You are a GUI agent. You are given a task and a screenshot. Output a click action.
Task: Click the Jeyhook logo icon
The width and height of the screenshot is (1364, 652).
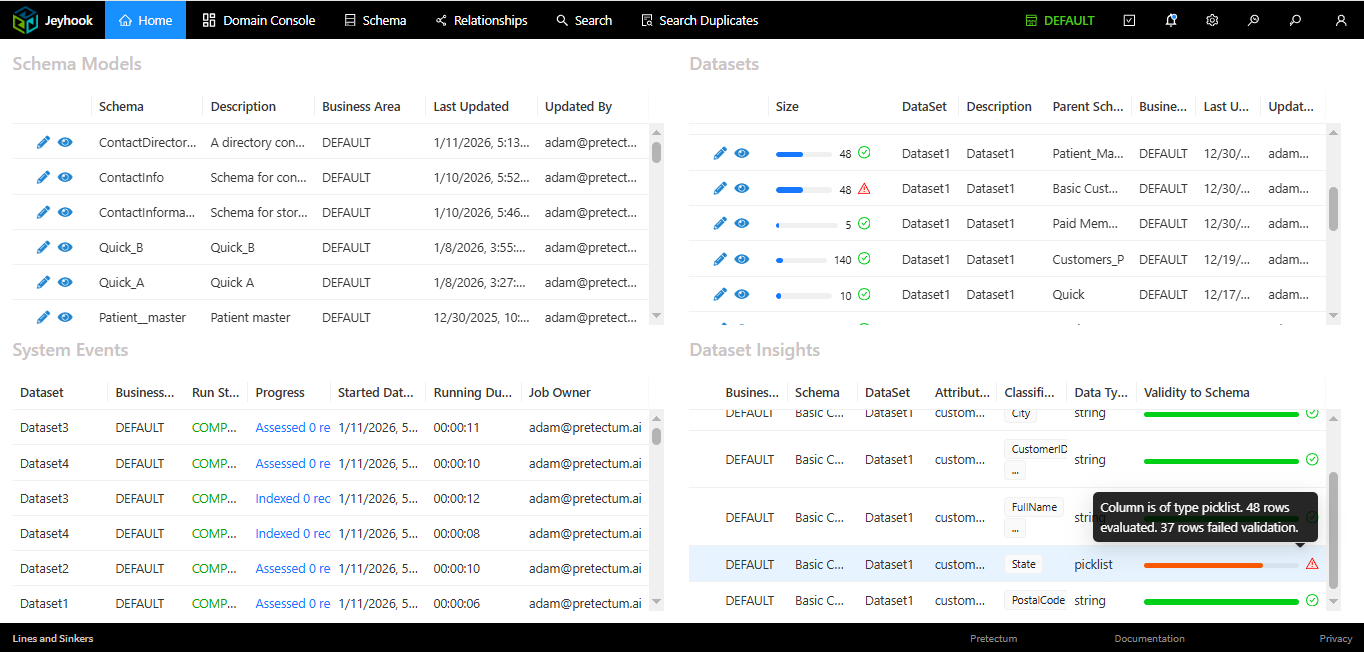[x=25, y=19]
